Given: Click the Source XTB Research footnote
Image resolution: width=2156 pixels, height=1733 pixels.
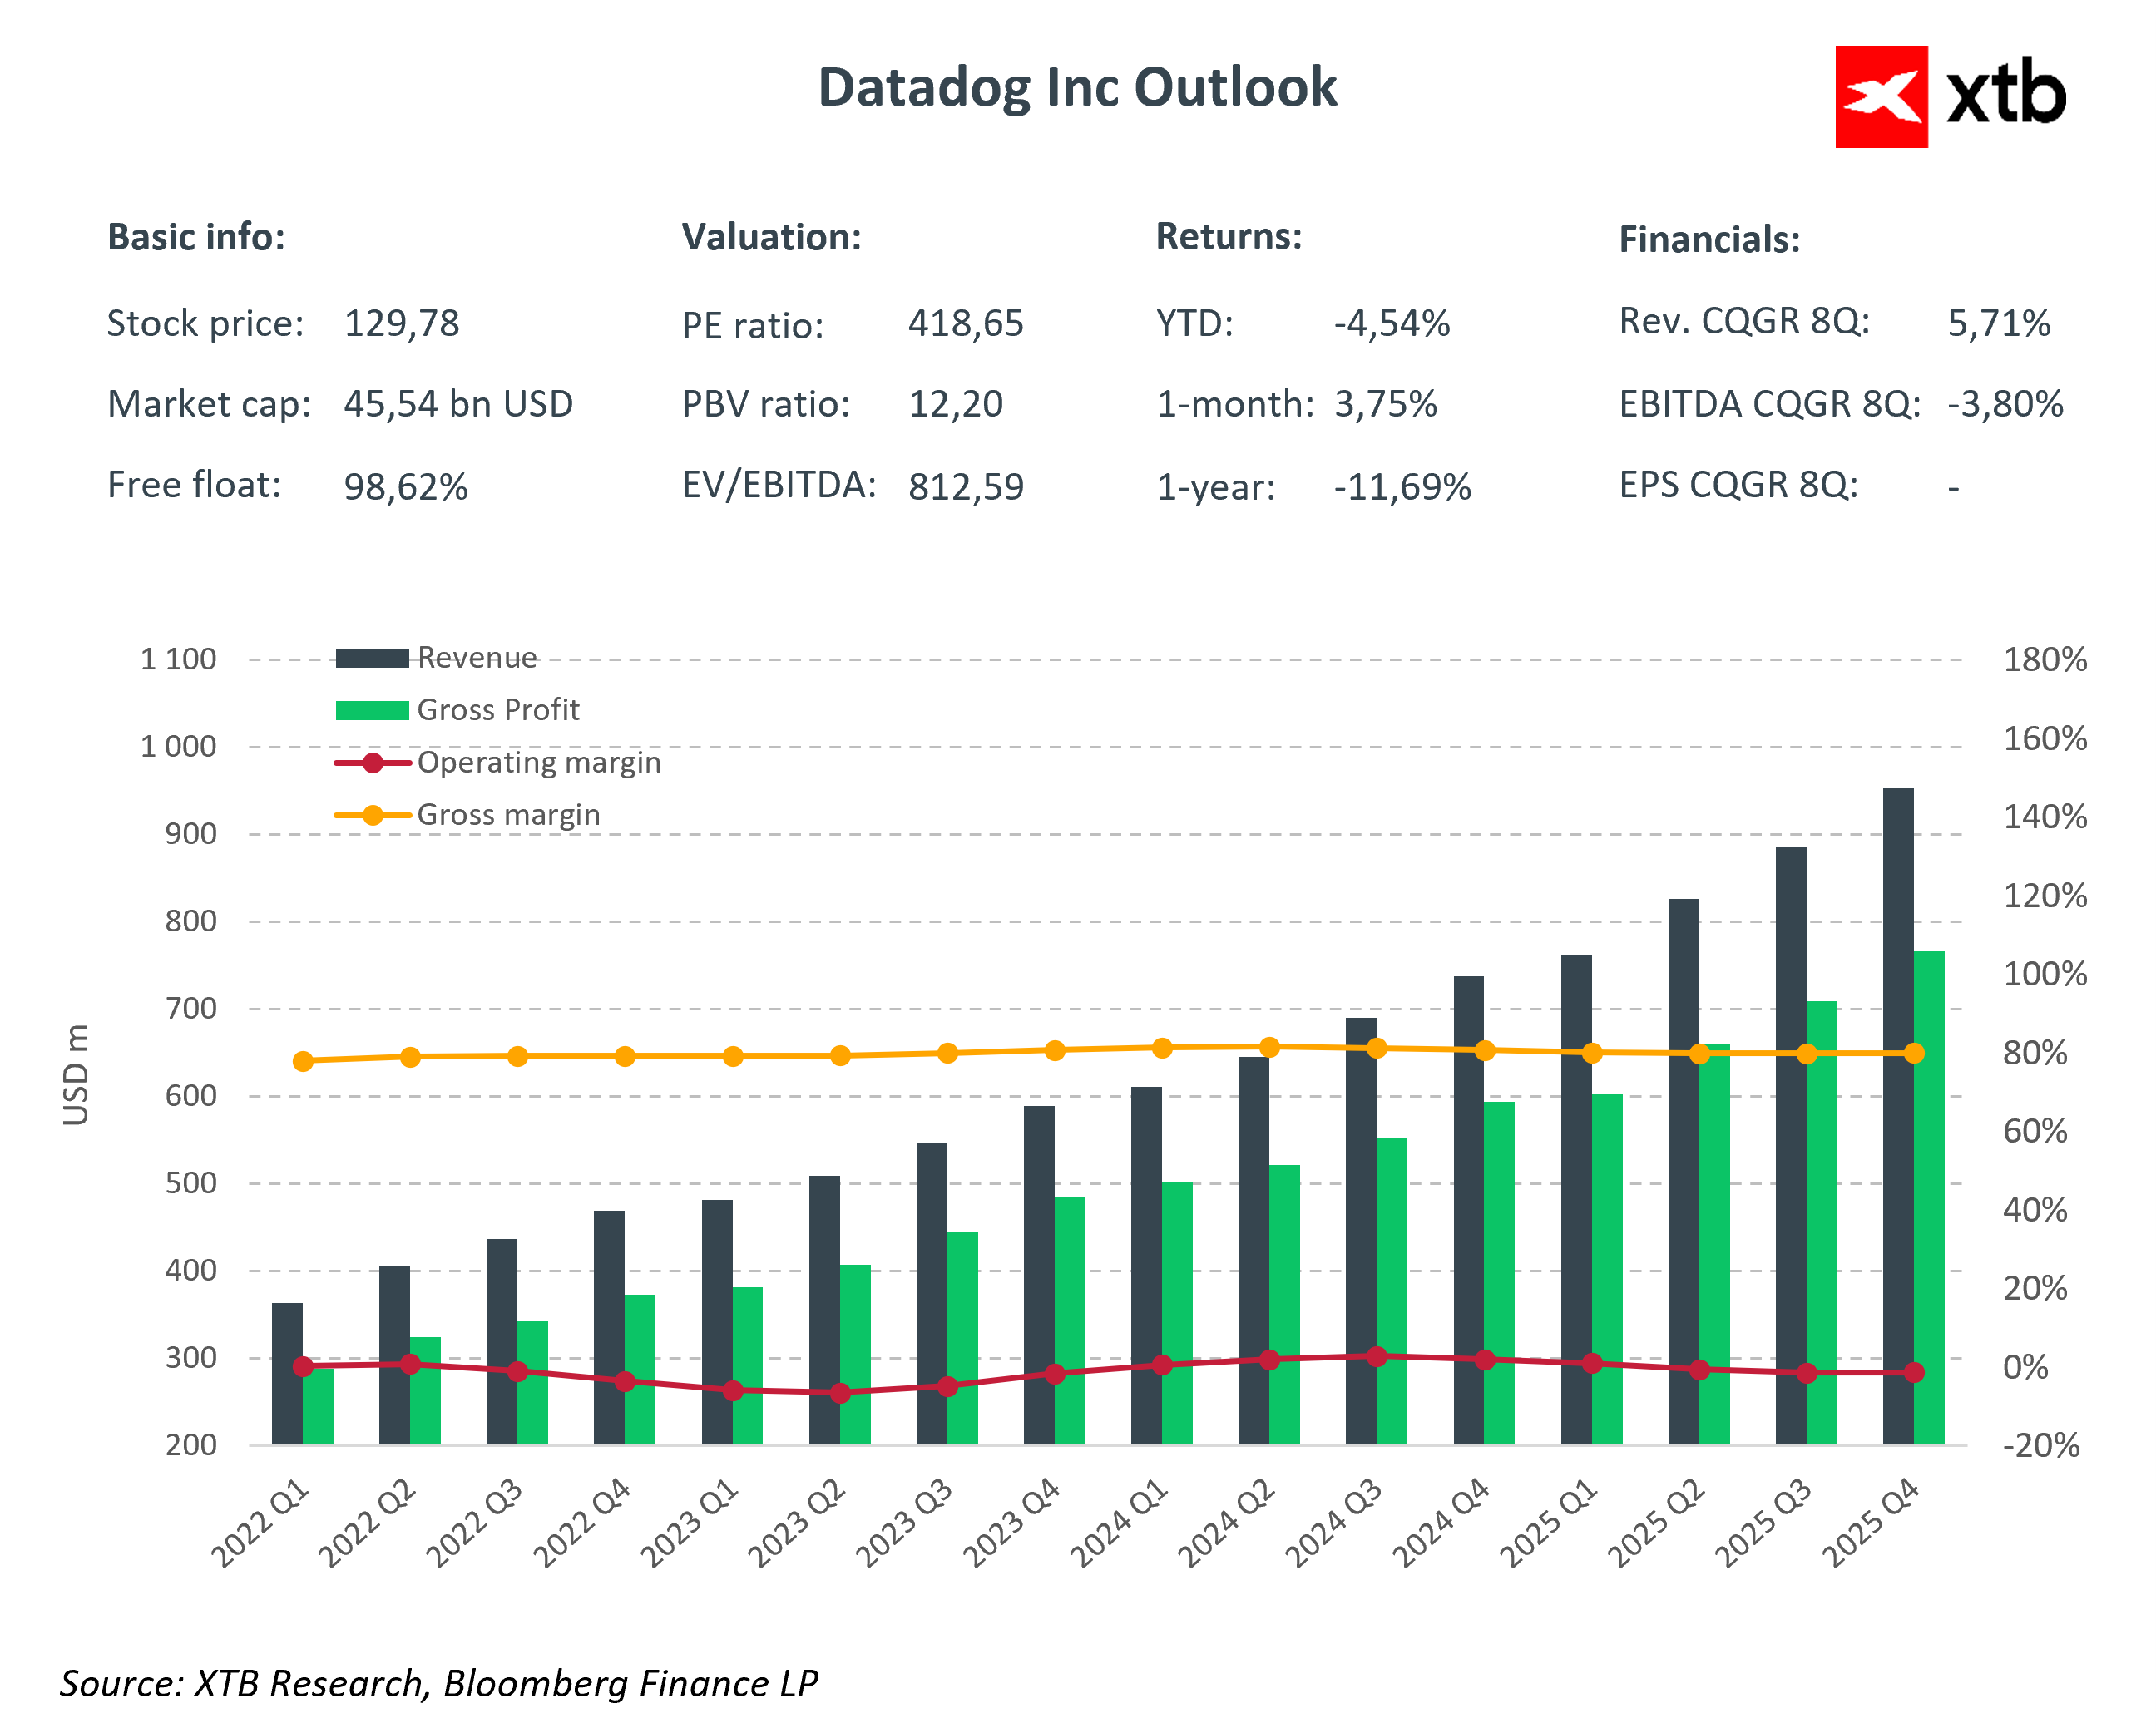Looking at the screenshot, I should [438, 1683].
